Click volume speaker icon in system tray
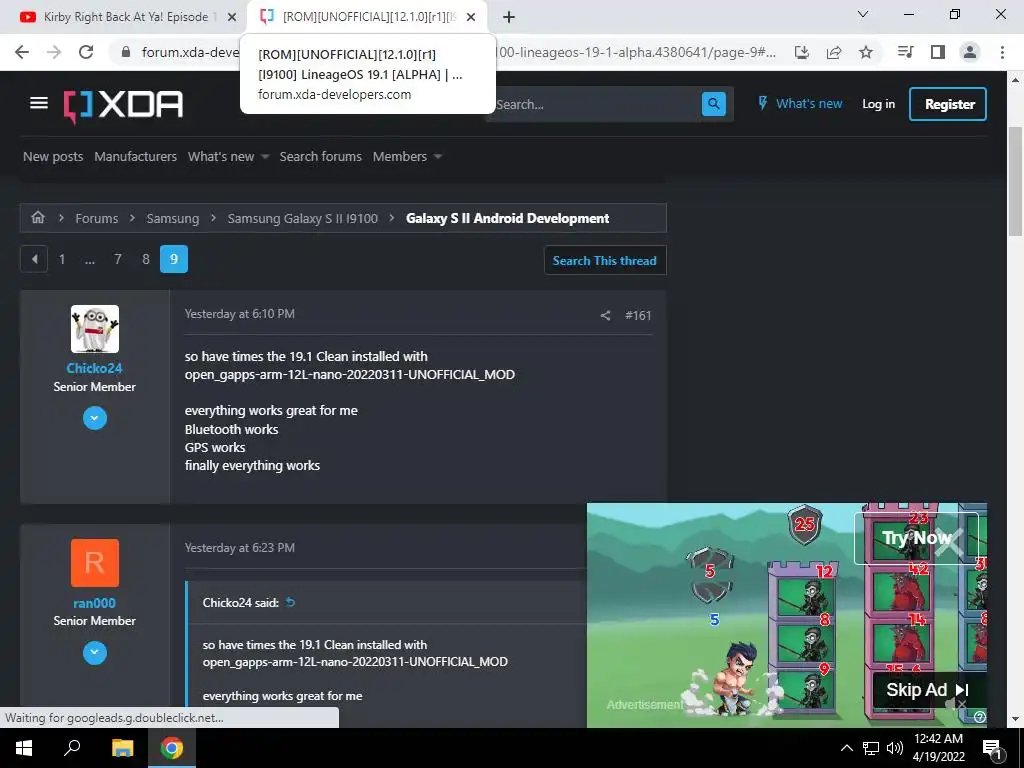This screenshot has height=768, width=1024. 895,748
